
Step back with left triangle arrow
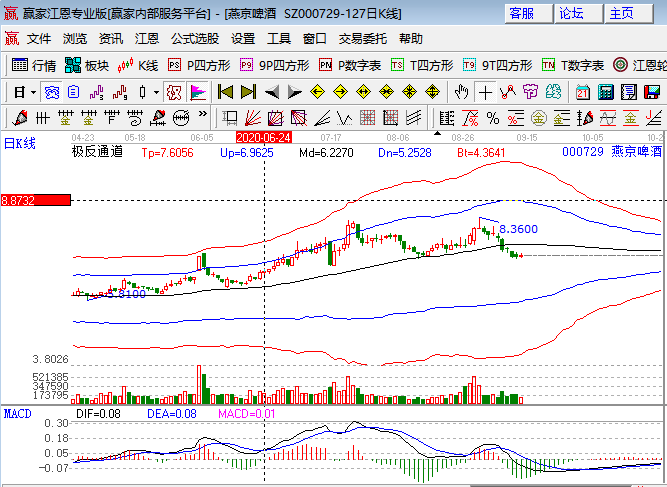(x=272, y=91)
